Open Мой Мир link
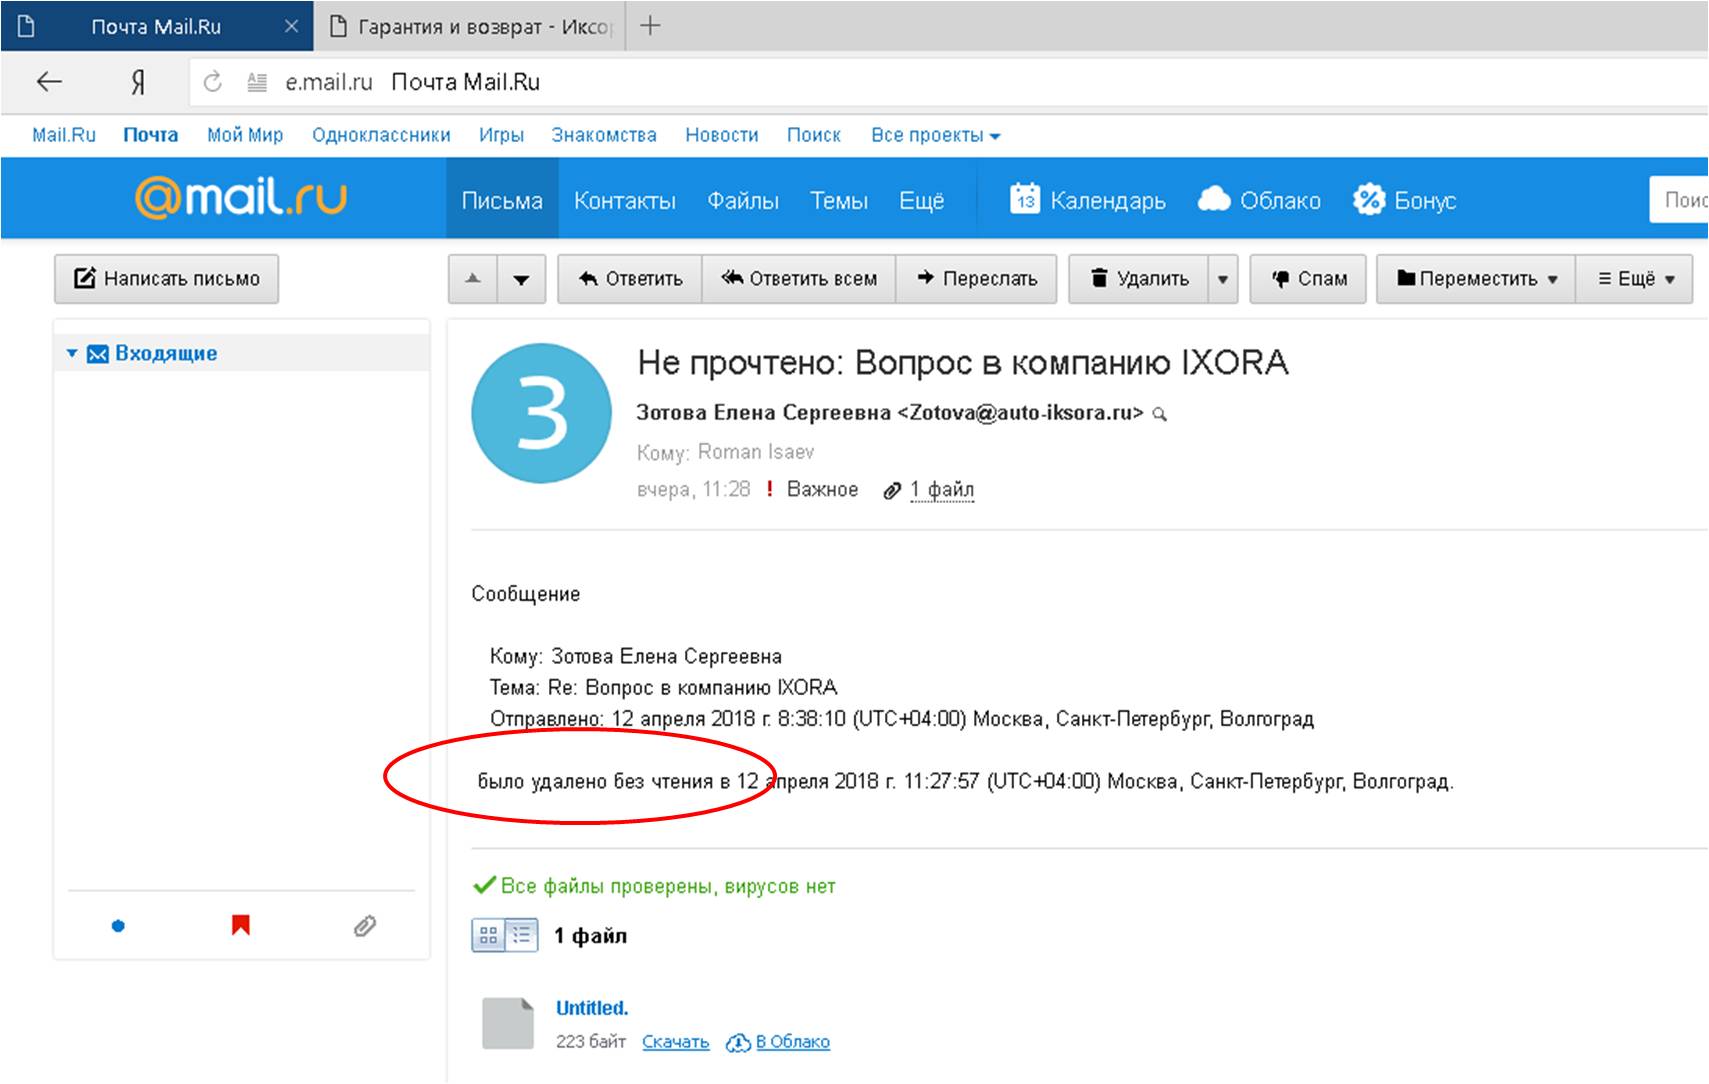The height and width of the screenshot is (1084, 1709). (x=245, y=135)
